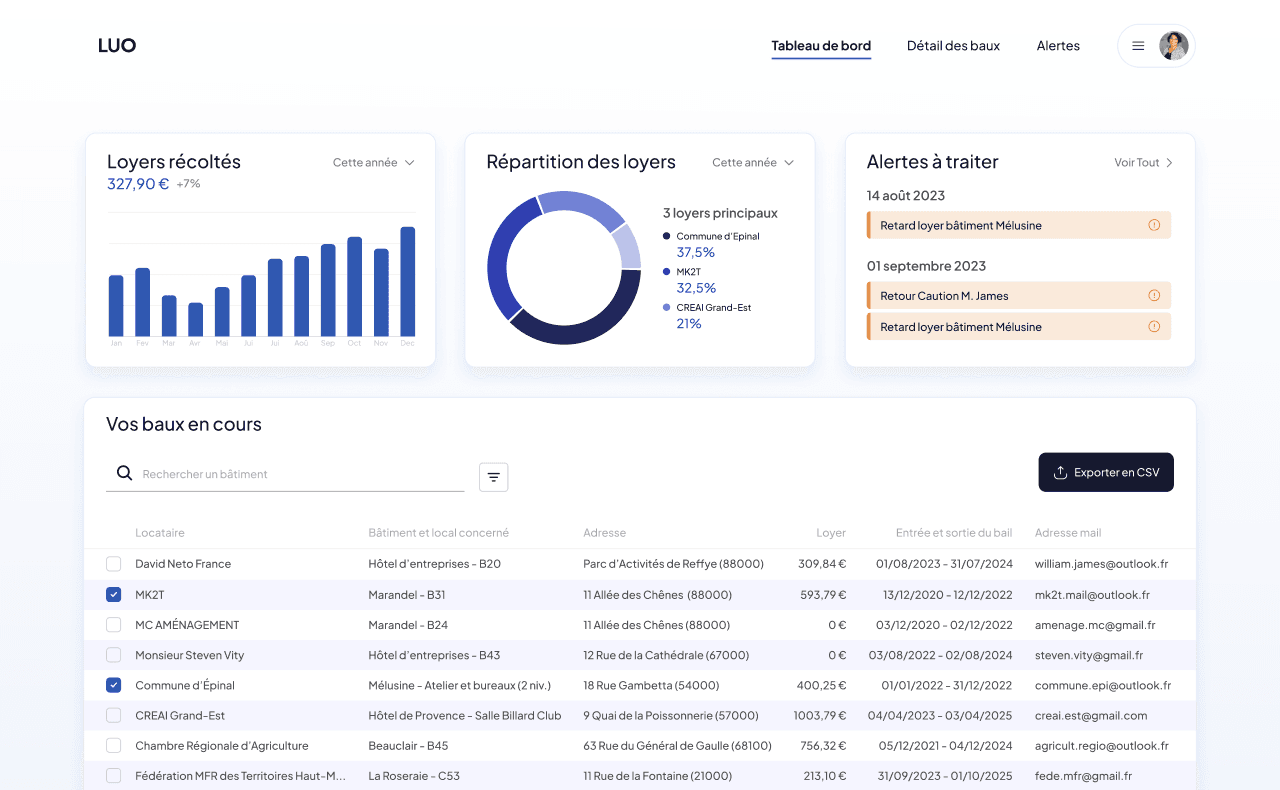Switch to Détail des baux tab
Image resolution: width=1280 pixels, height=790 pixels.
[x=953, y=46]
